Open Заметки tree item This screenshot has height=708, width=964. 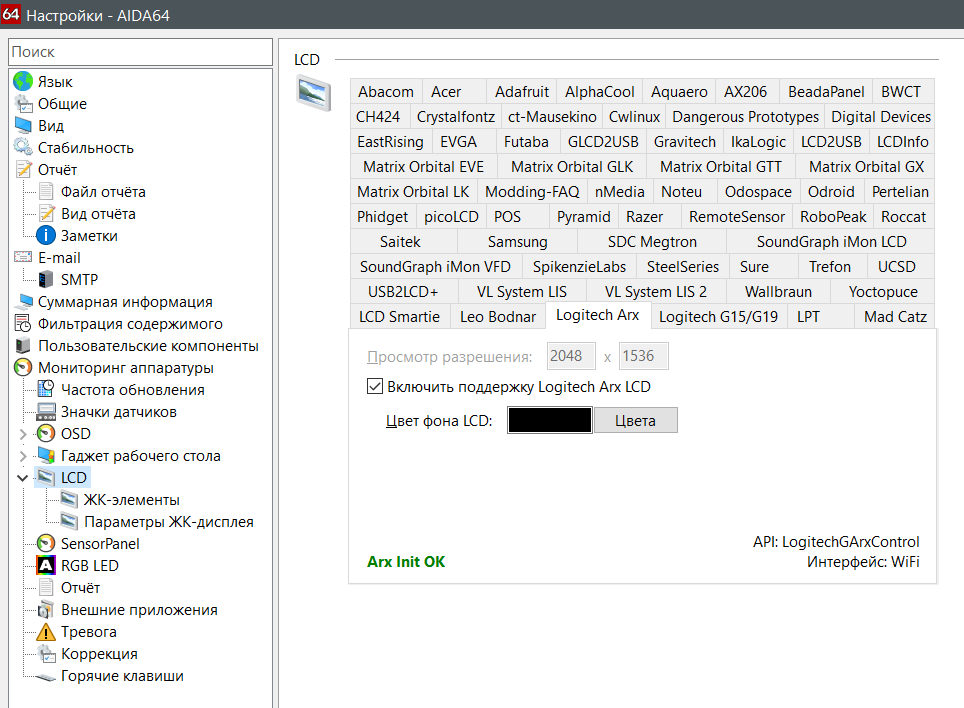point(89,236)
